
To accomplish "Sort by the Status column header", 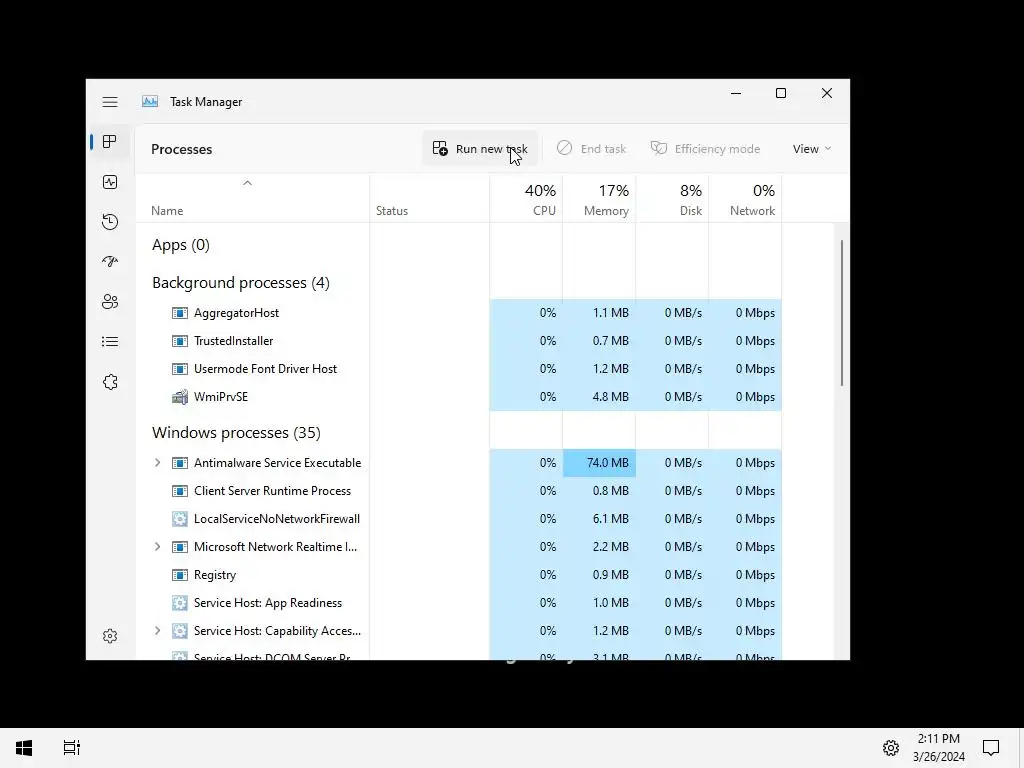I will click(429, 199).
